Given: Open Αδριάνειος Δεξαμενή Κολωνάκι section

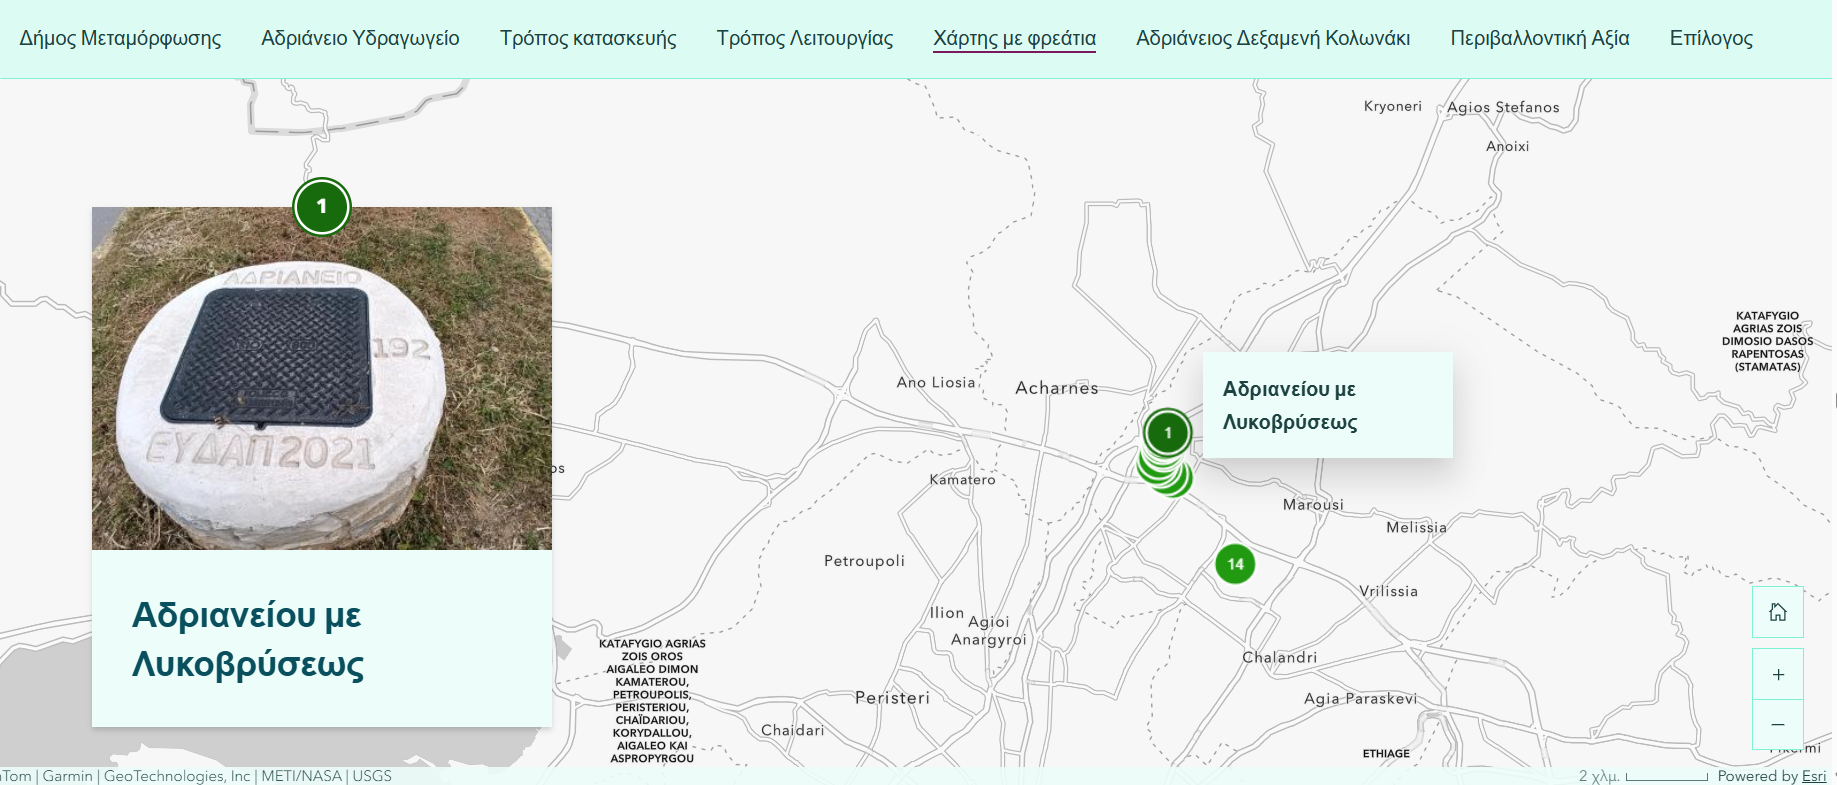Looking at the screenshot, I should (1273, 38).
